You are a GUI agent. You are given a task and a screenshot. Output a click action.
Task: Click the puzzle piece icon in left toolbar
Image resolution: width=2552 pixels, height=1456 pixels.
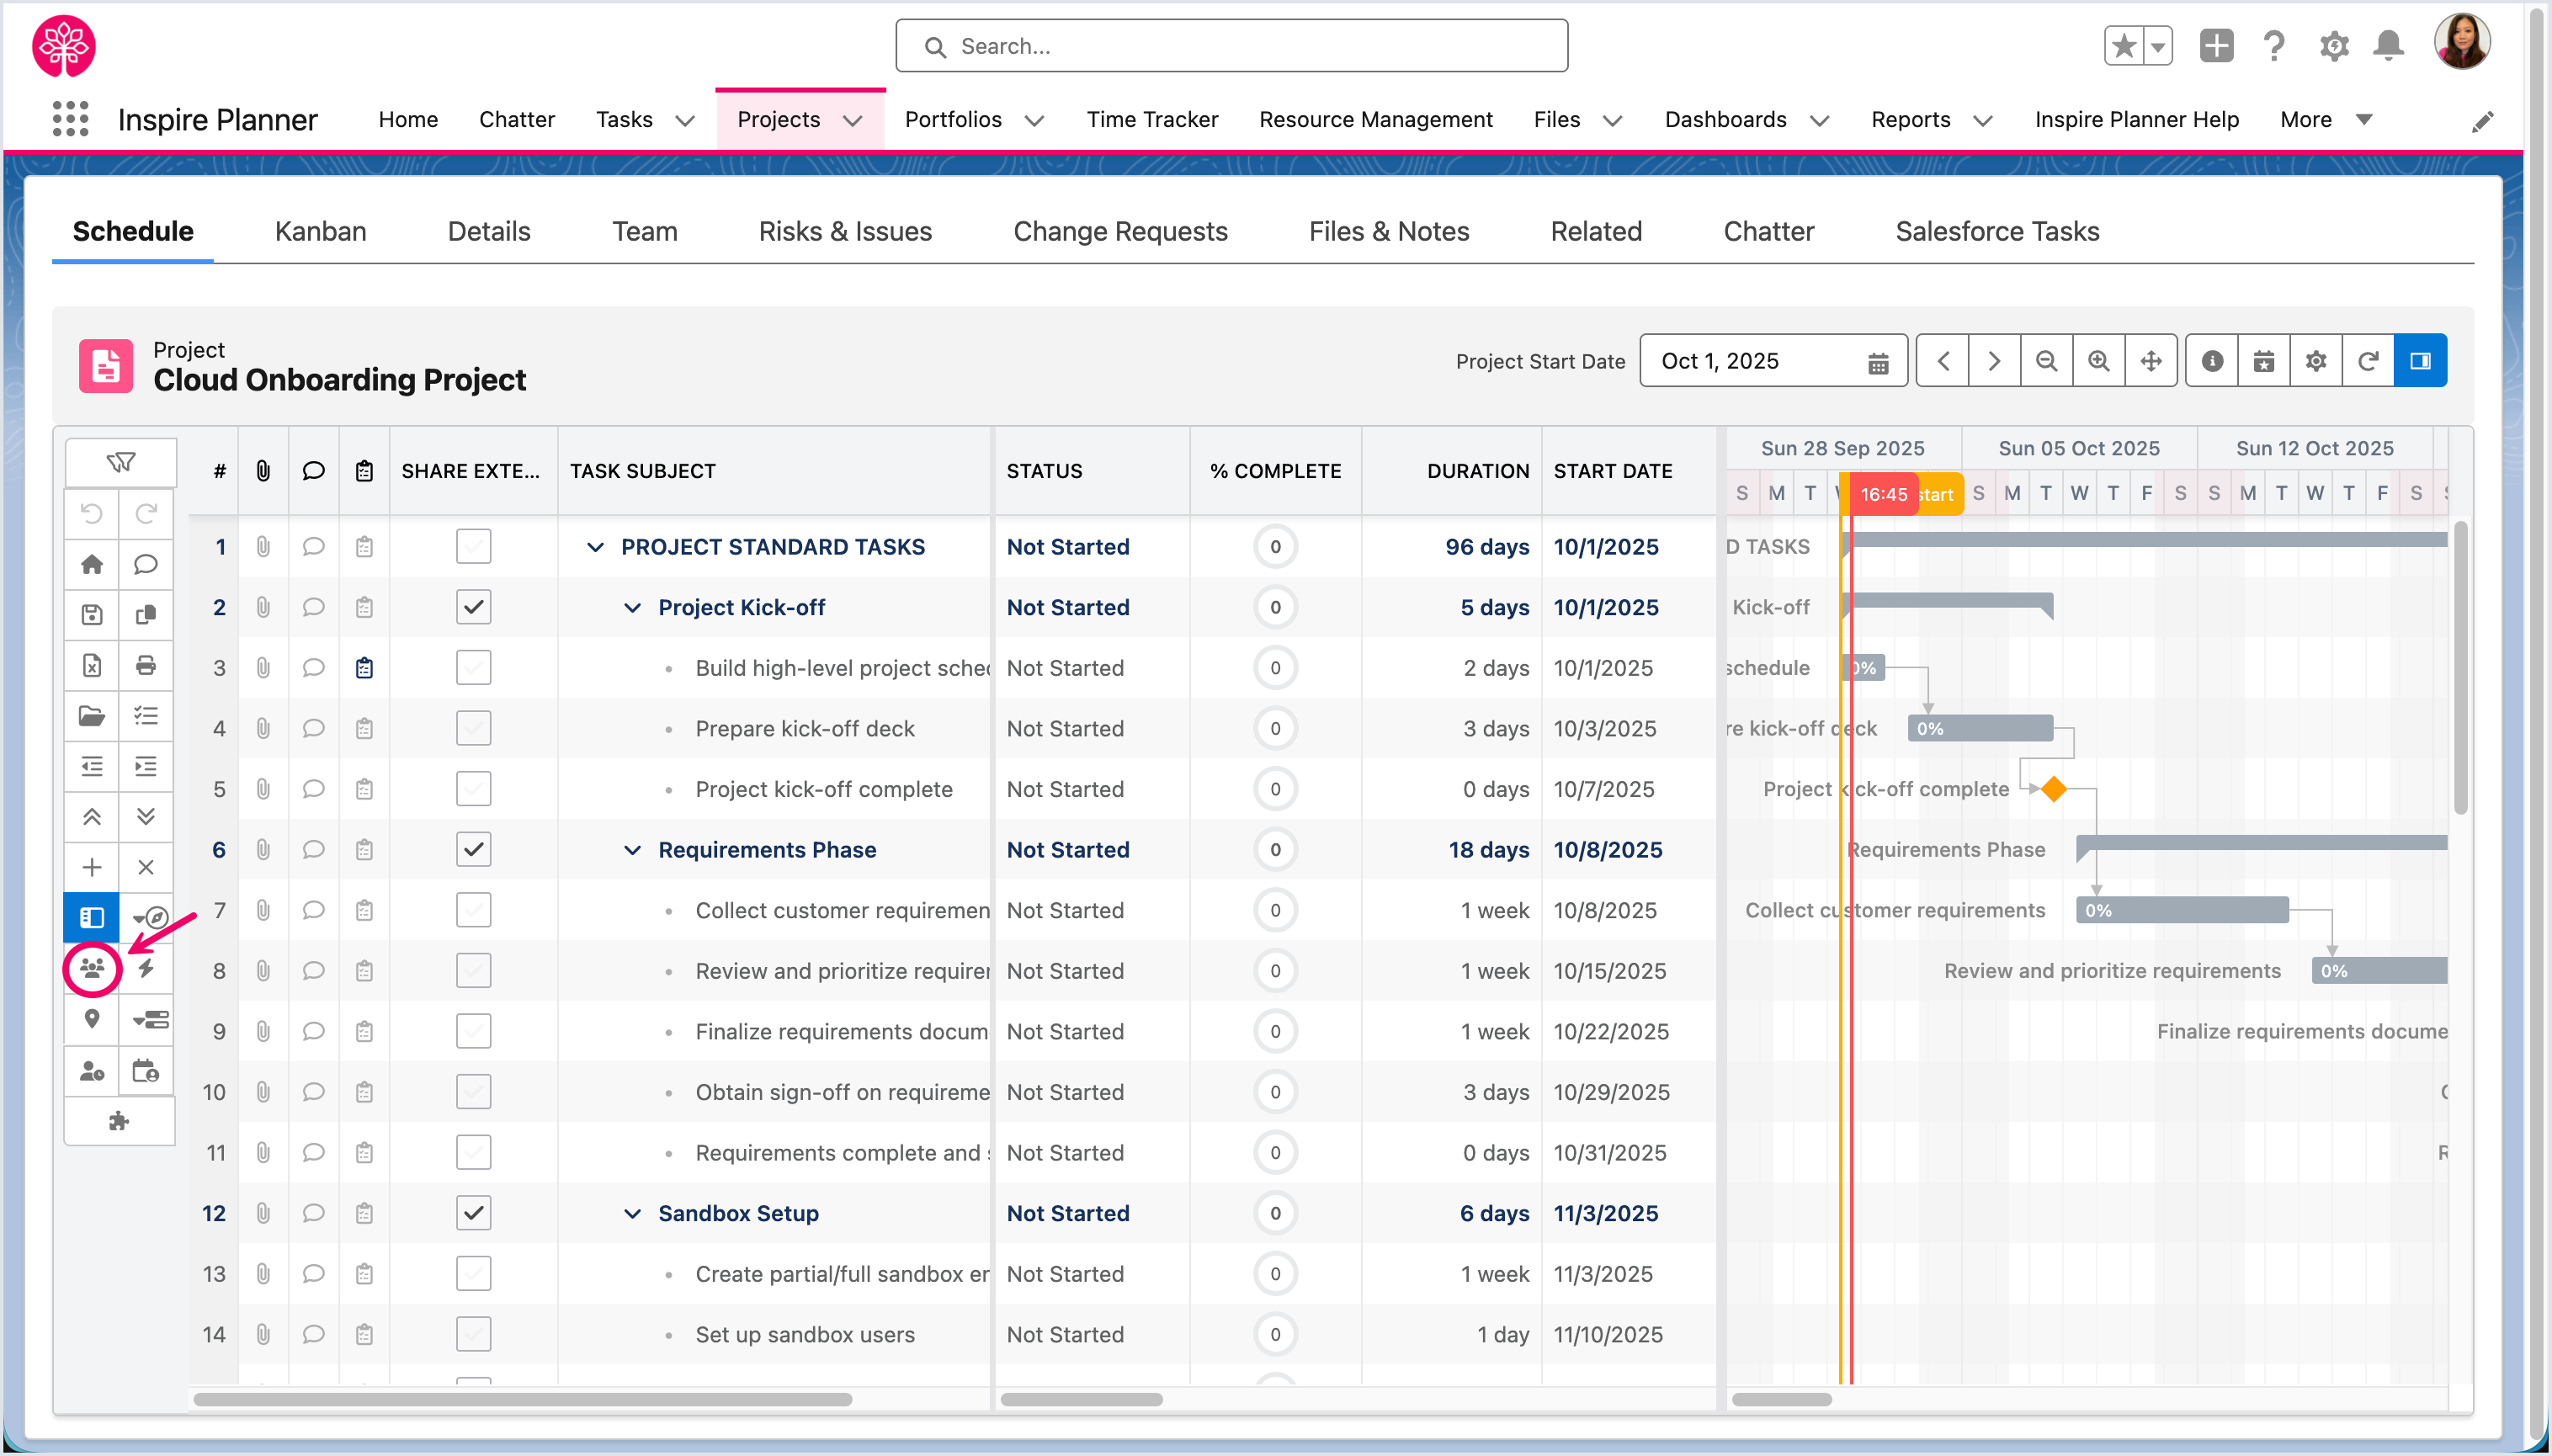coord(119,1121)
